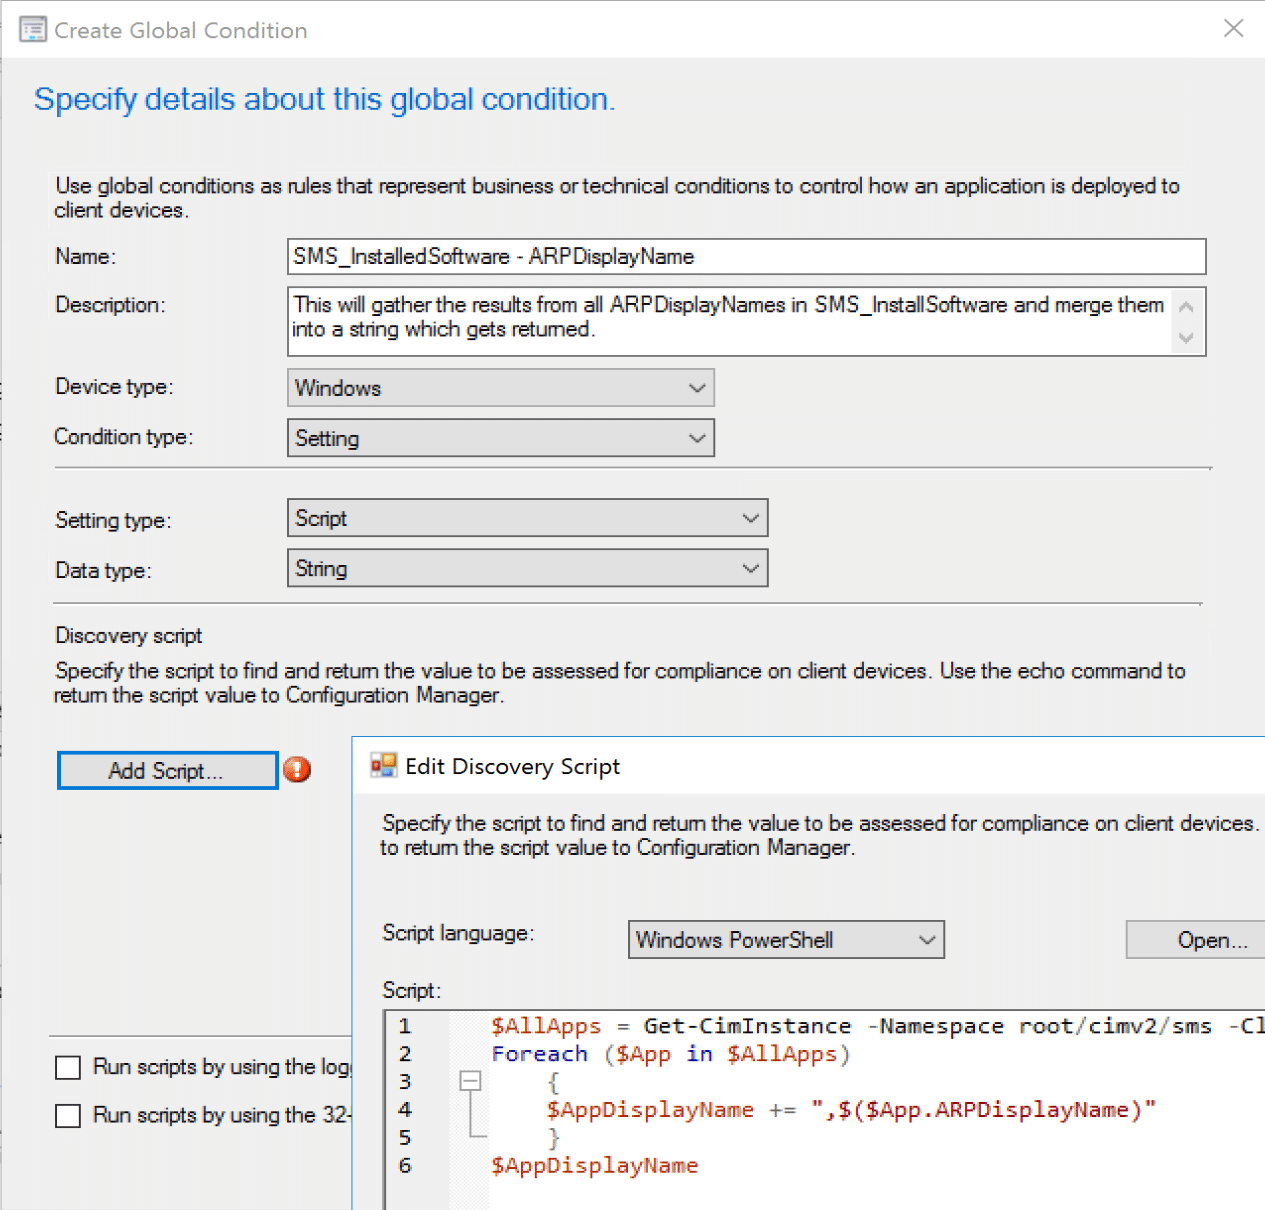Screen dimensions: 1265x1210
Task: Enable the 32-bit scripting host checkbox
Action: click(x=67, y=1115)
